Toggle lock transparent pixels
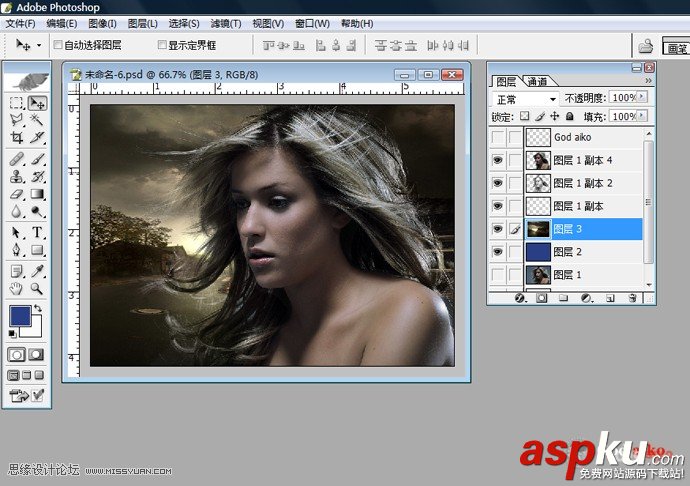The height and width of the screenshot is (486, 690). pyautogui.click(x=524, y=116)
